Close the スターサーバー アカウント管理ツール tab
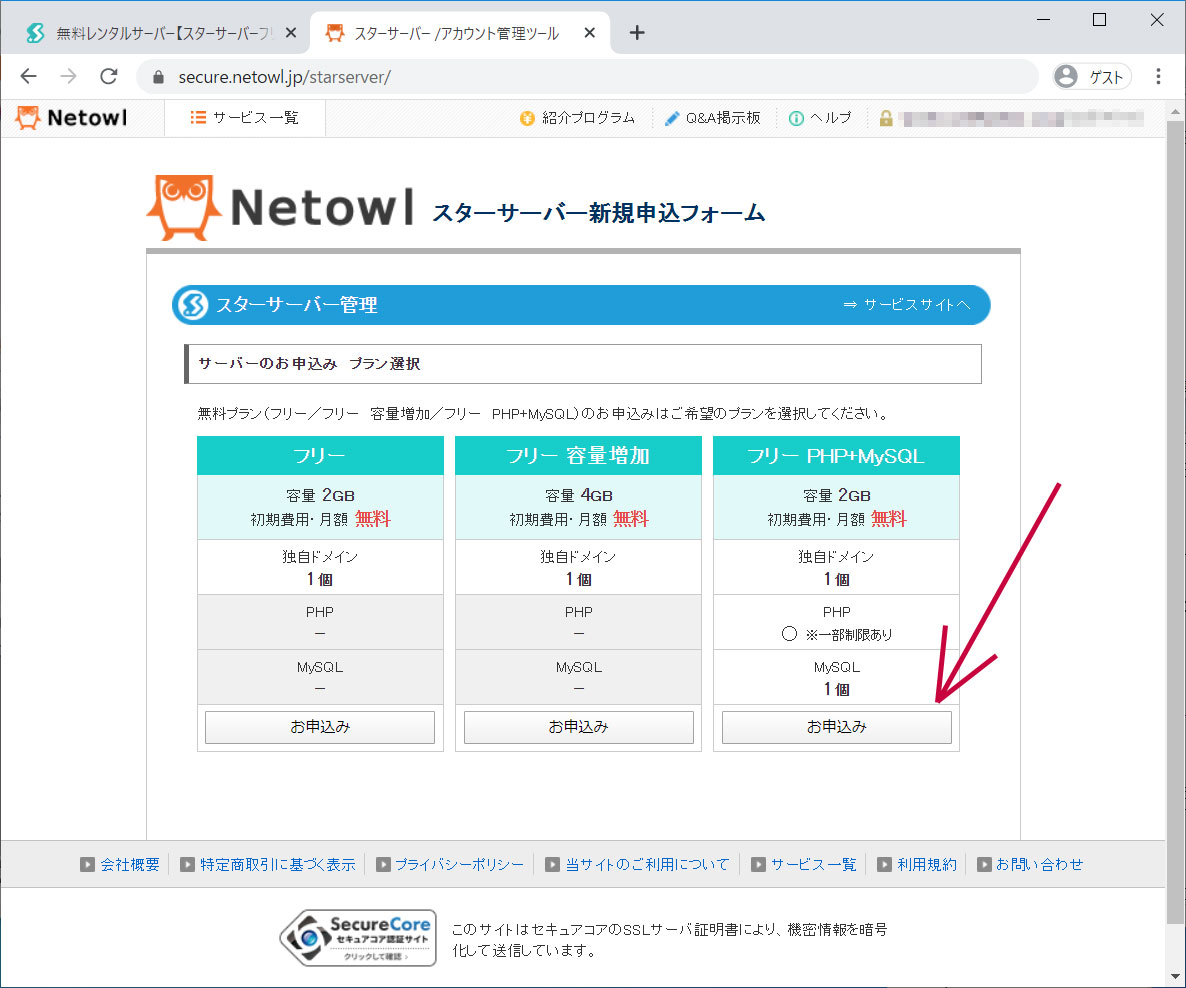1186x988 pixels. coord(590,33)
